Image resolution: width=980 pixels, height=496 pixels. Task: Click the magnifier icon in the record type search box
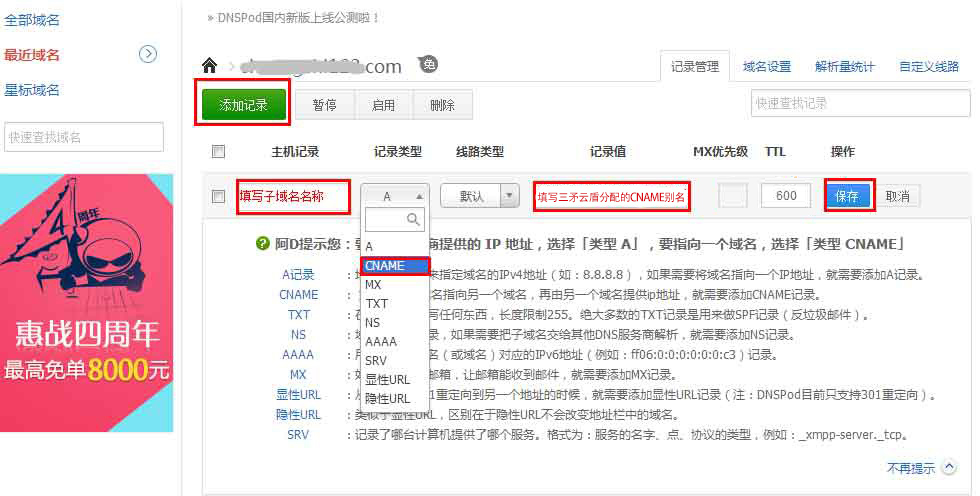[413, 219]
